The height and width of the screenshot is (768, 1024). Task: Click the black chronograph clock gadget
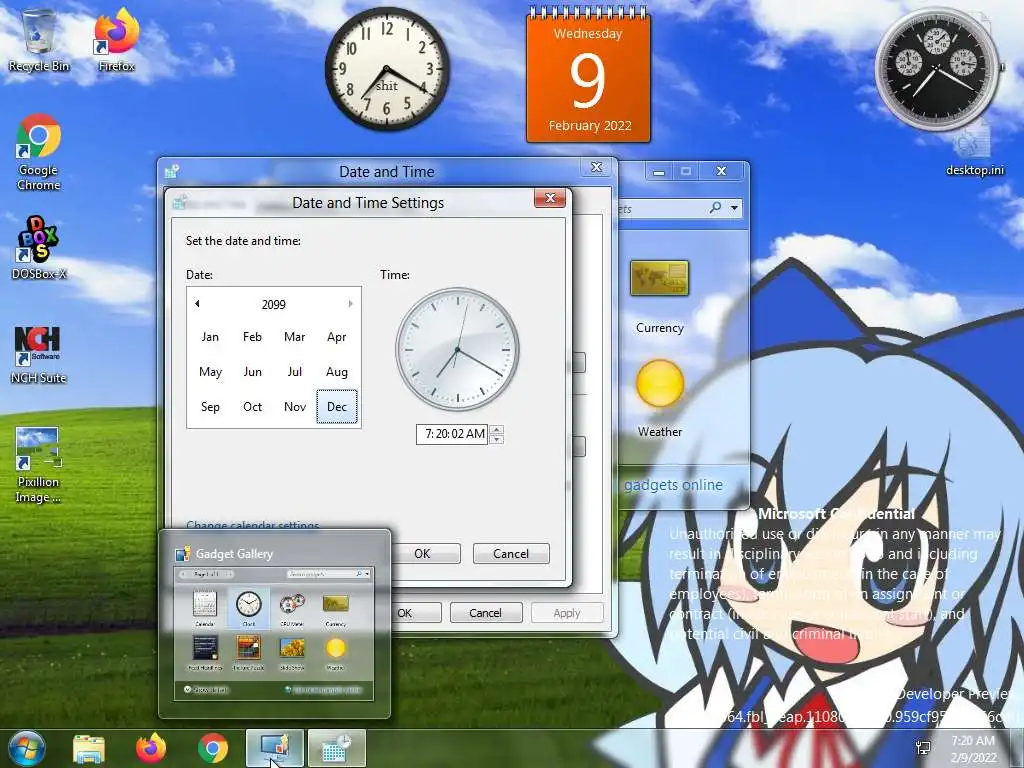coord(936,69)
